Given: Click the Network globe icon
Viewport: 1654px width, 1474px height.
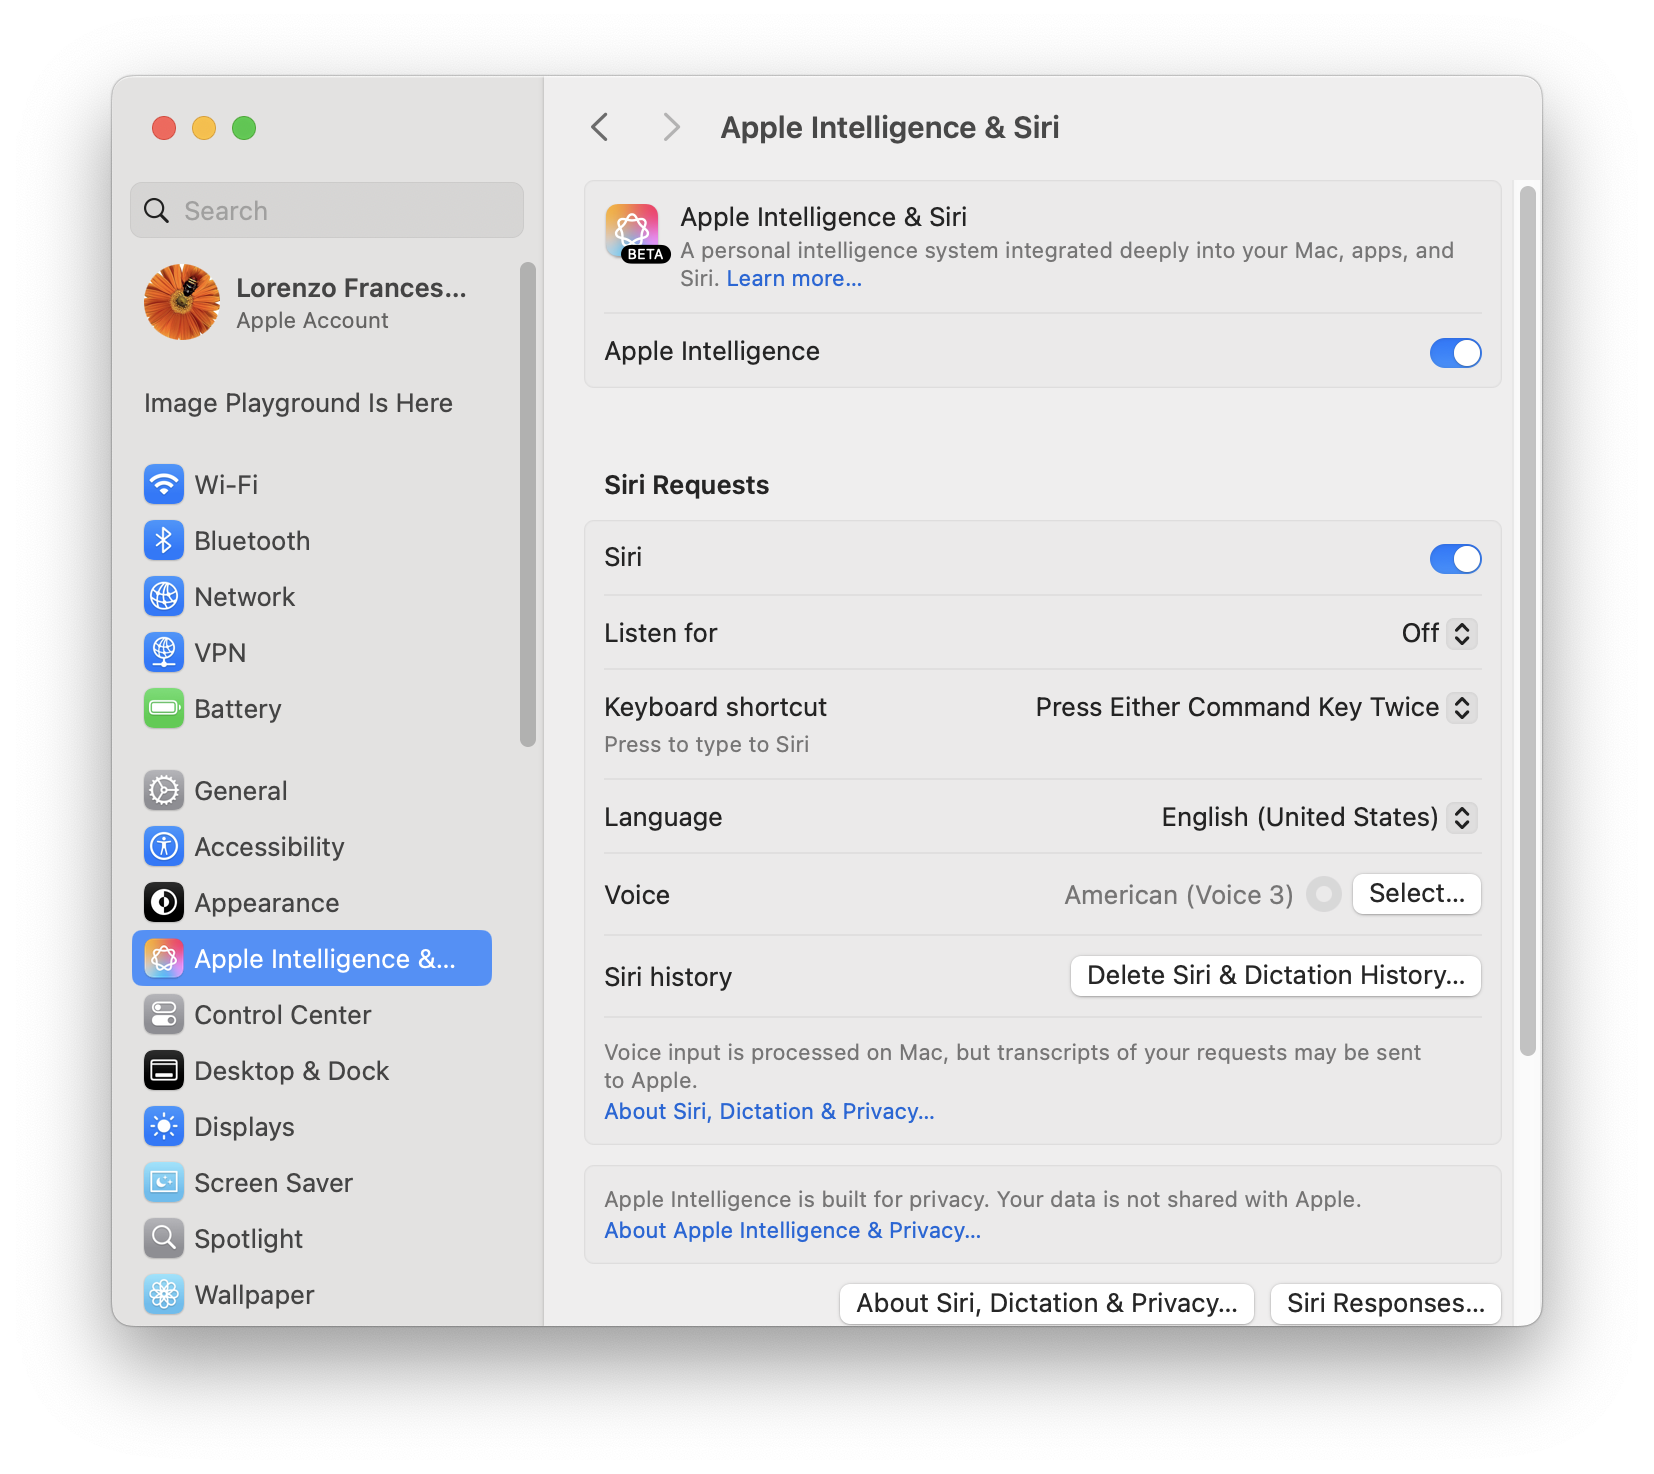Looking at the screenshot, I should click(164, 596).
